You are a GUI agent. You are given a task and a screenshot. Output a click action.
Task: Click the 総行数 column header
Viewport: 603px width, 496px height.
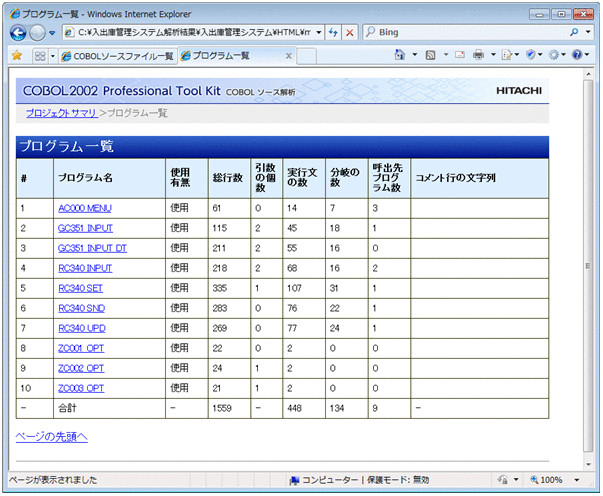coord(228,178)
